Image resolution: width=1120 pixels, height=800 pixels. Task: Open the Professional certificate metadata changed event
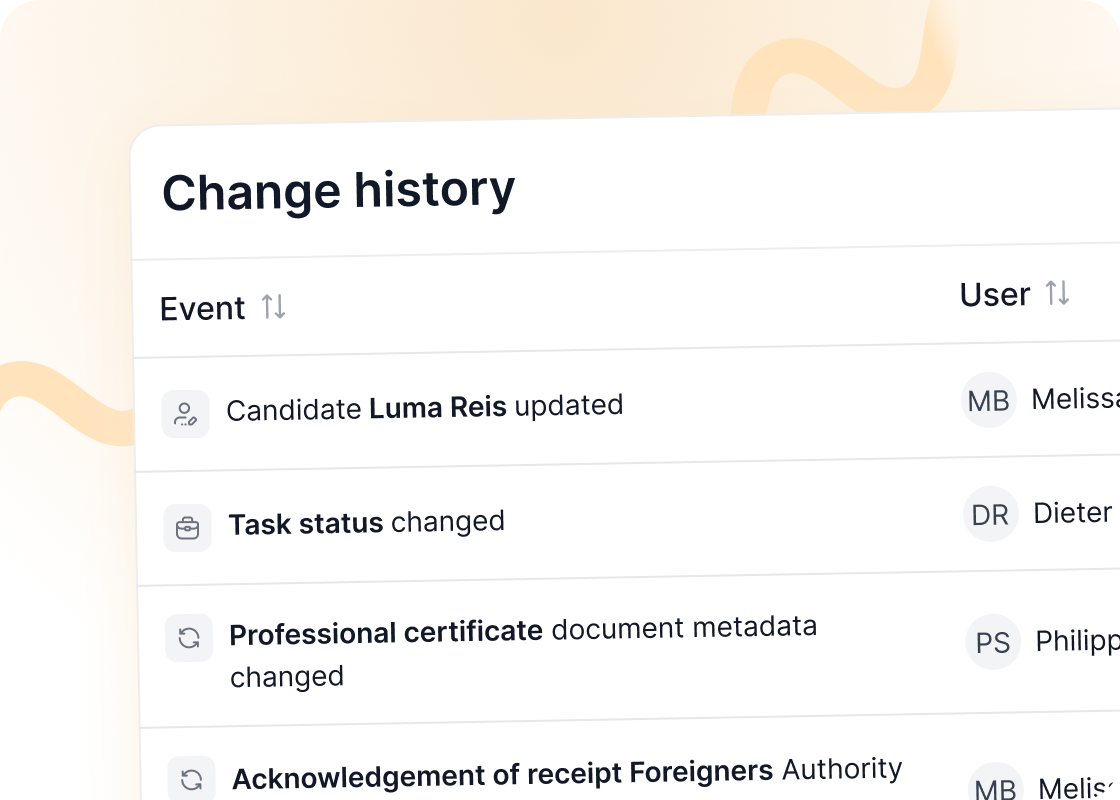coord(524,652)
